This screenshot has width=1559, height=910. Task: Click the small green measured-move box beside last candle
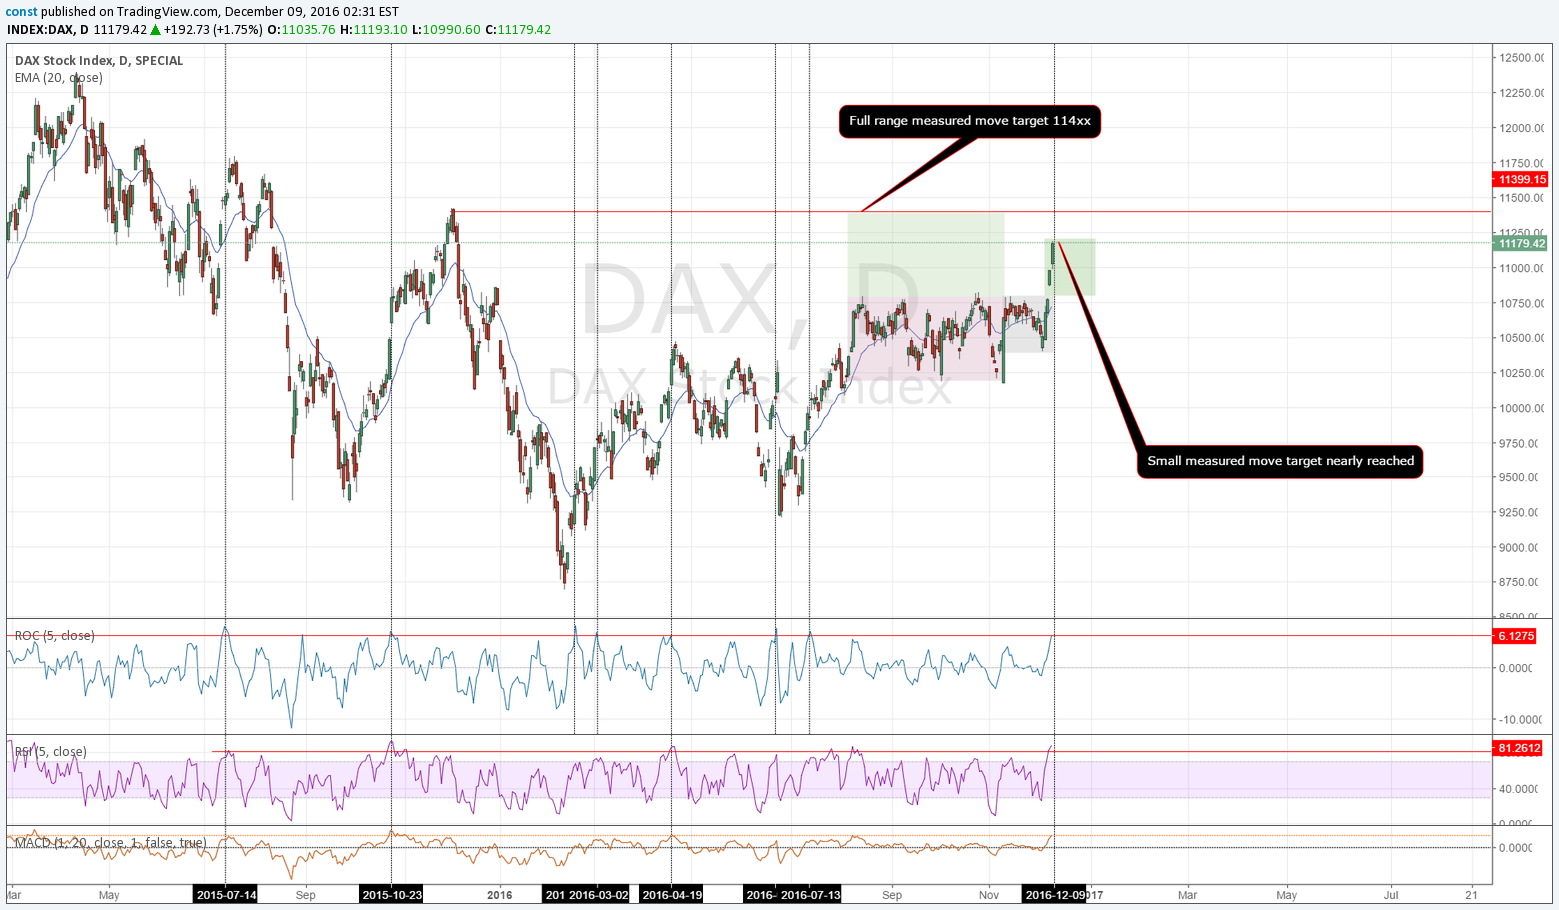click(x=1071, y=267)
